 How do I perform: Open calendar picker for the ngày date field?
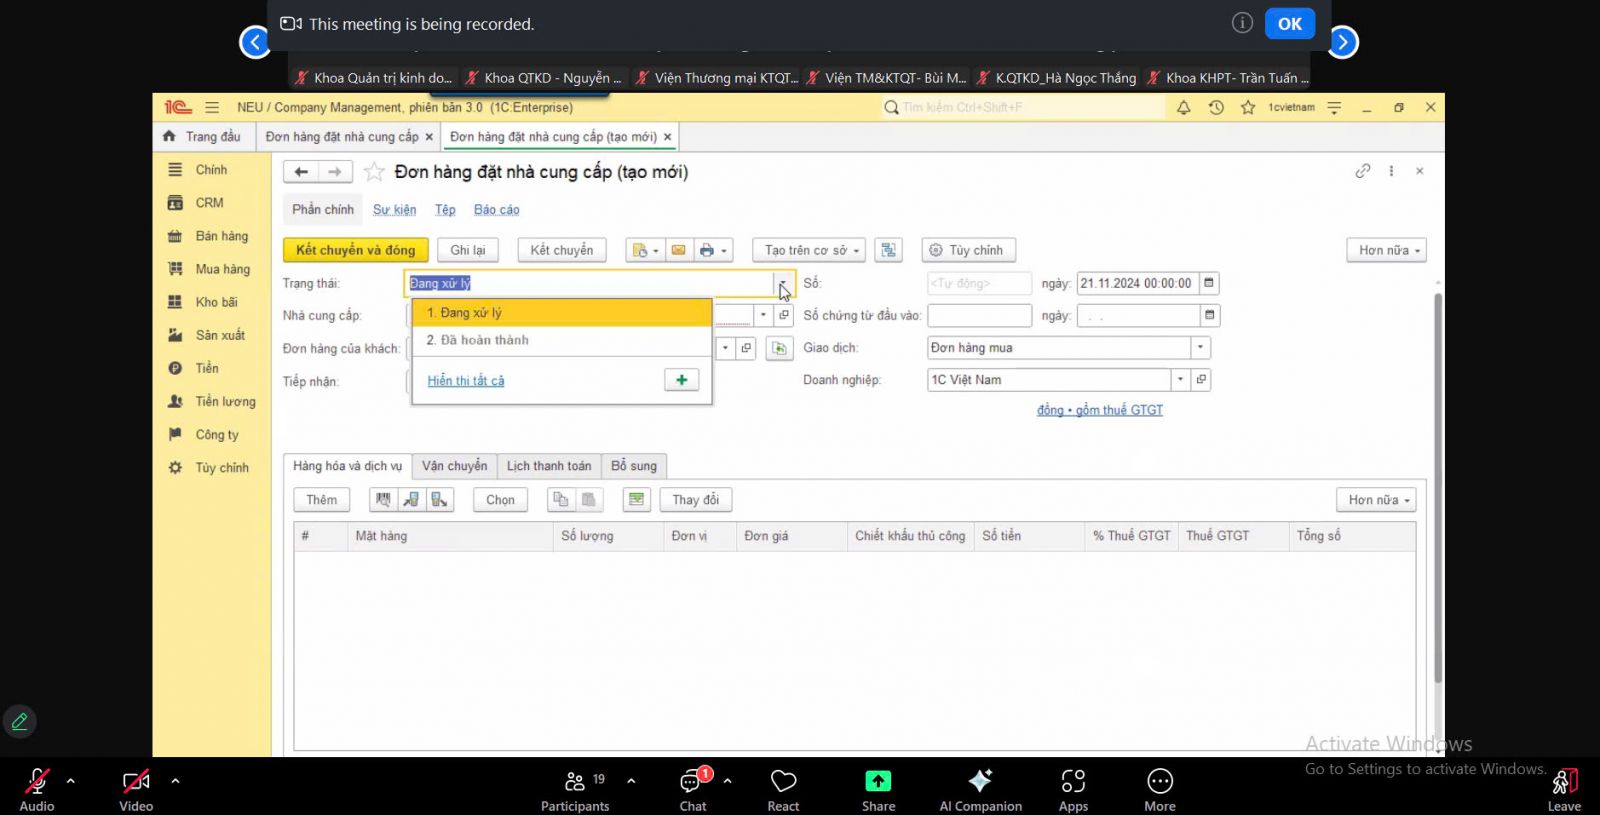point(1209,283)
